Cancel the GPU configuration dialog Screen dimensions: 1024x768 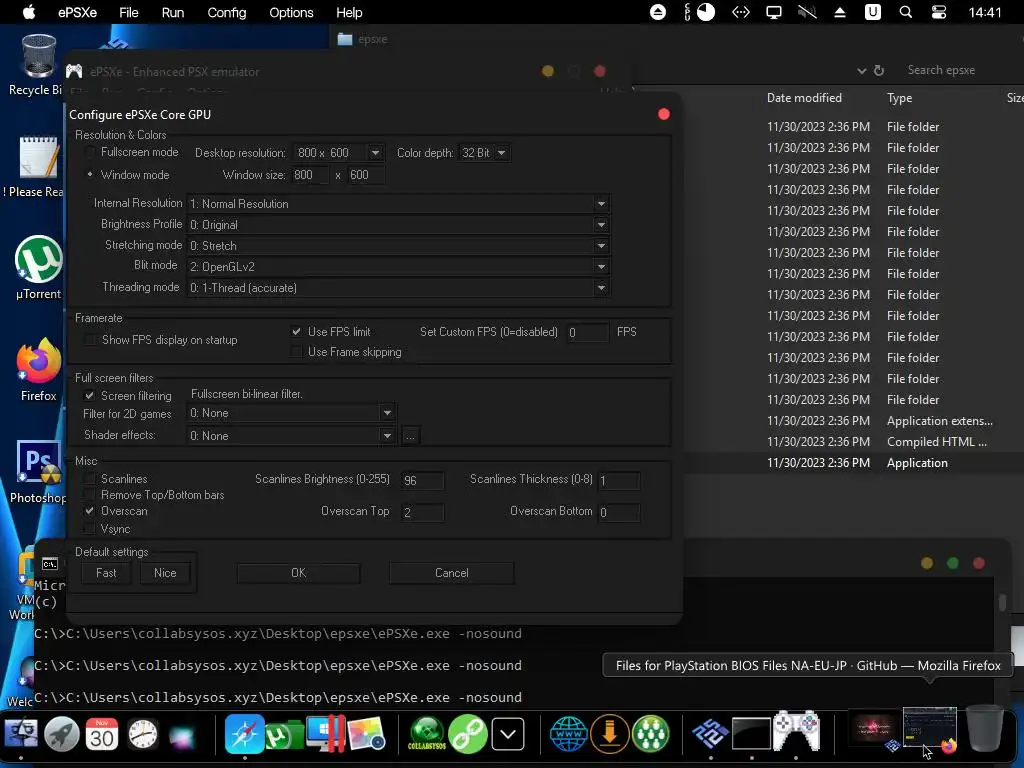[451, 573]
